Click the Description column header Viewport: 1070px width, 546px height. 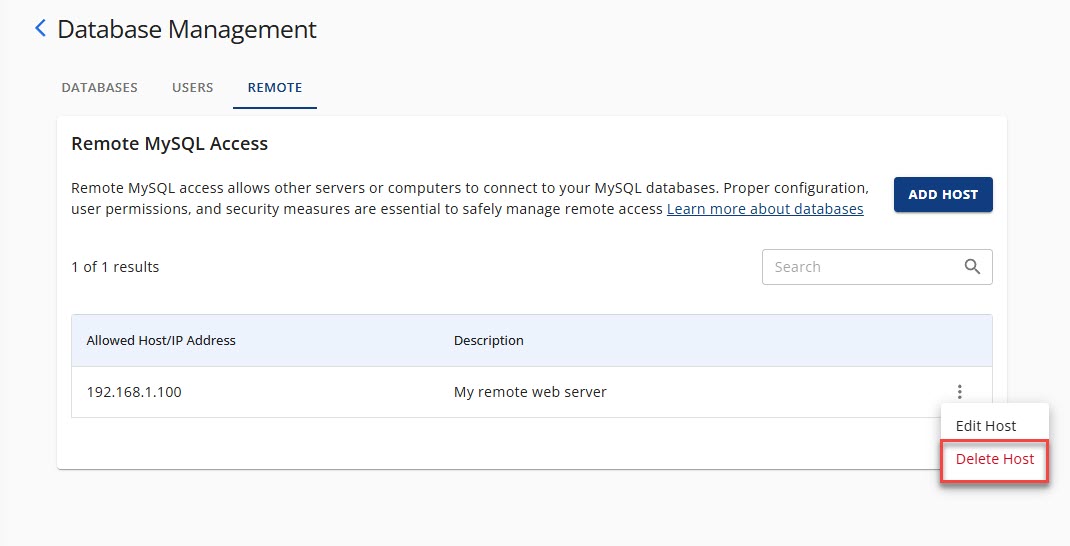[x=489, y=341]
